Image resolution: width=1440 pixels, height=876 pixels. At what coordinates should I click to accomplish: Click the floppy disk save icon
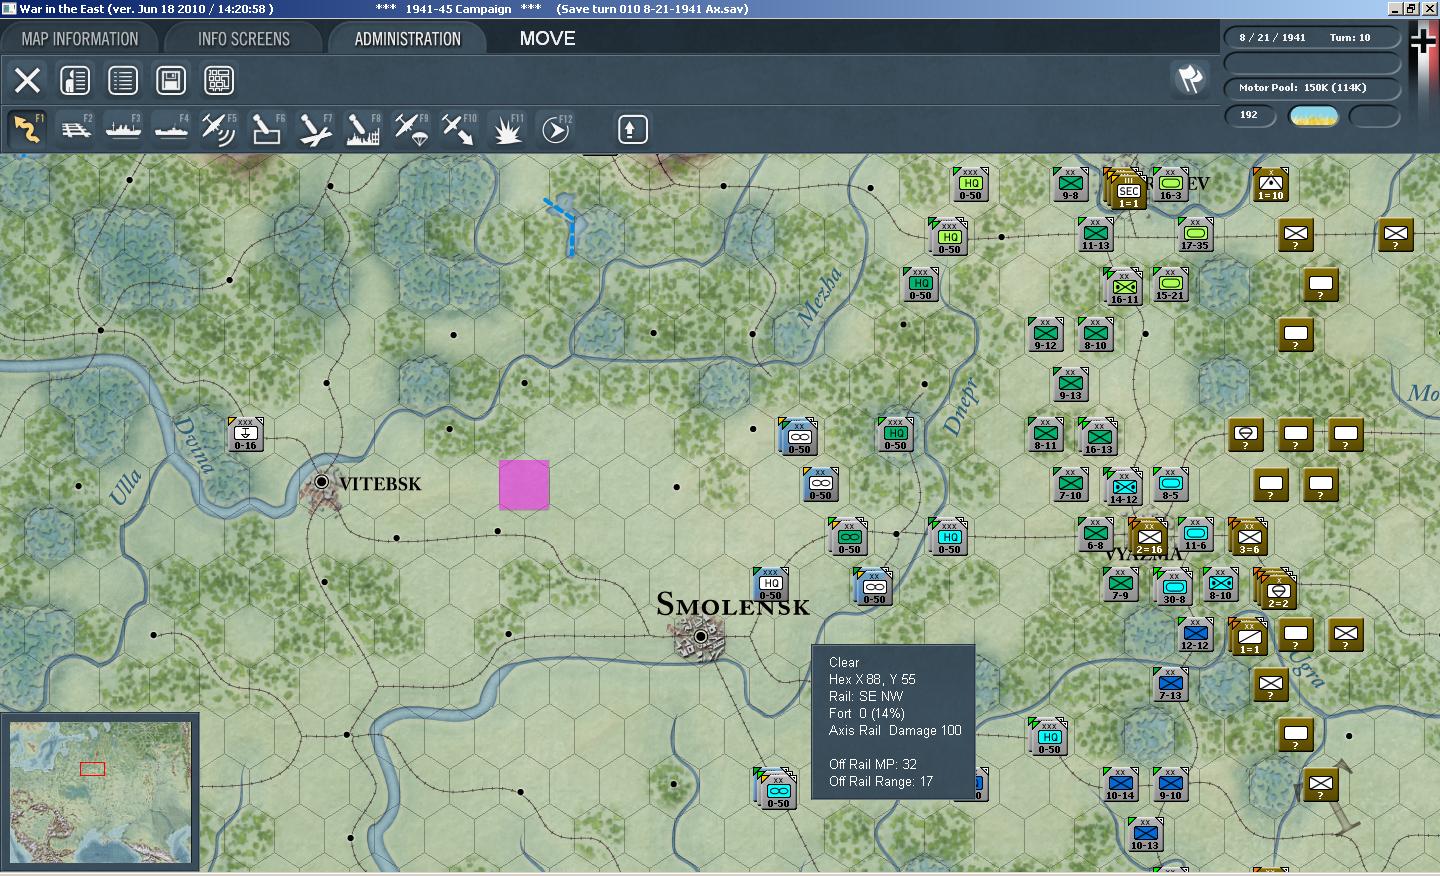coord(171,80)
